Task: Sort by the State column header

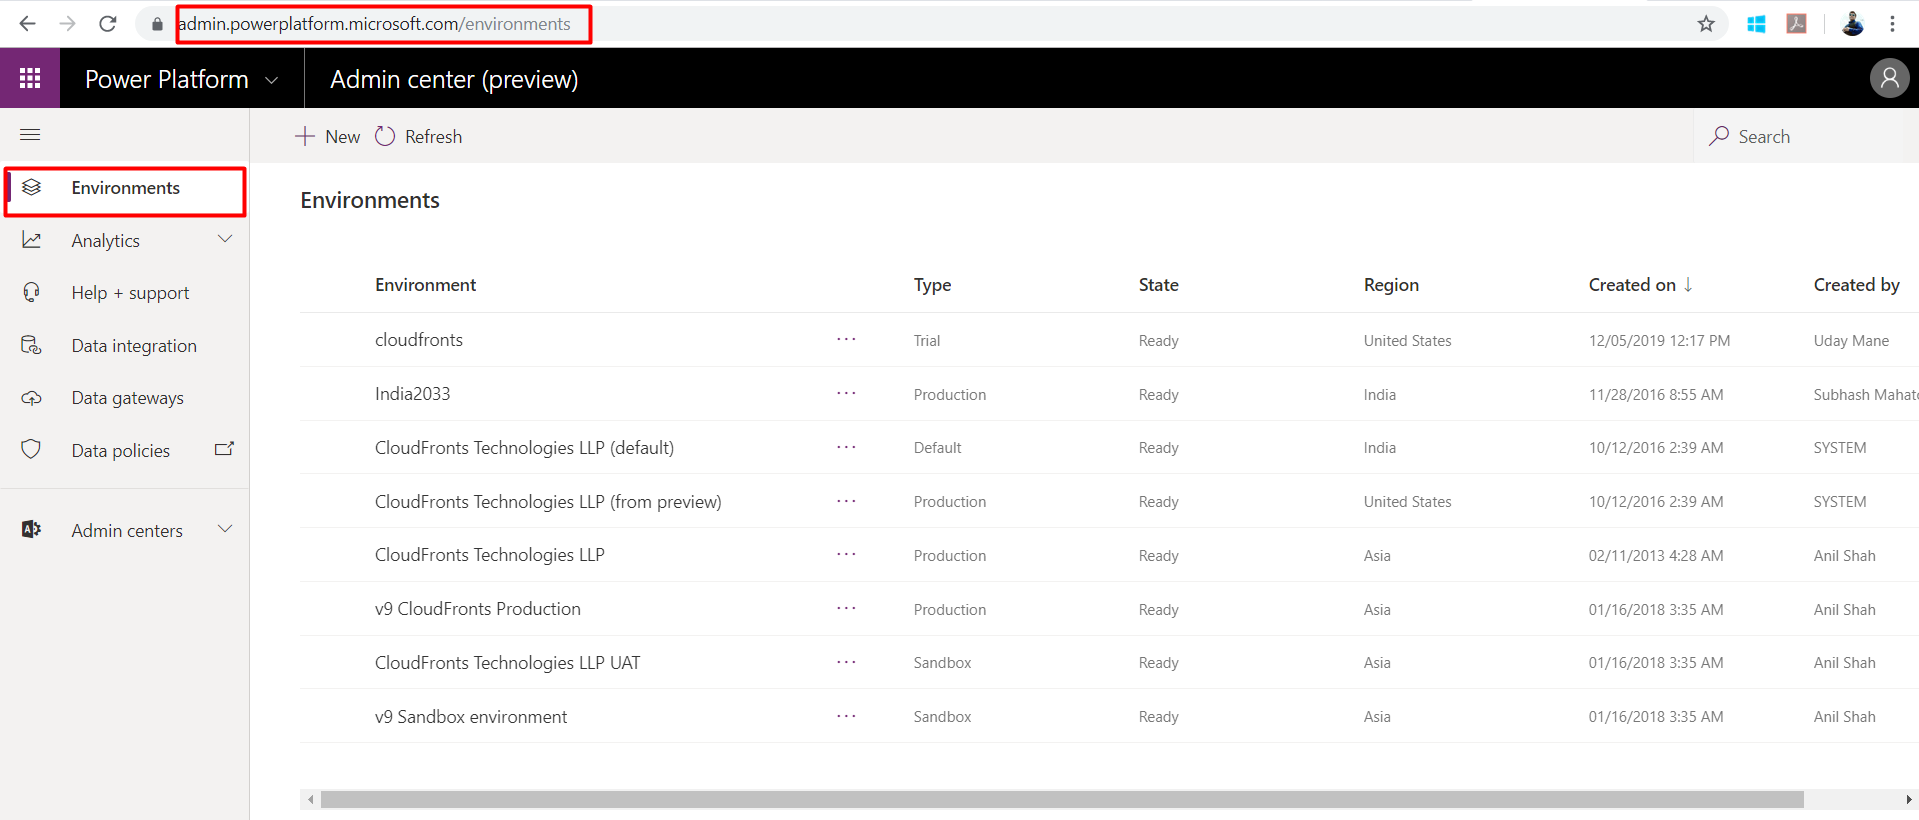Action: coord(1158,285)
